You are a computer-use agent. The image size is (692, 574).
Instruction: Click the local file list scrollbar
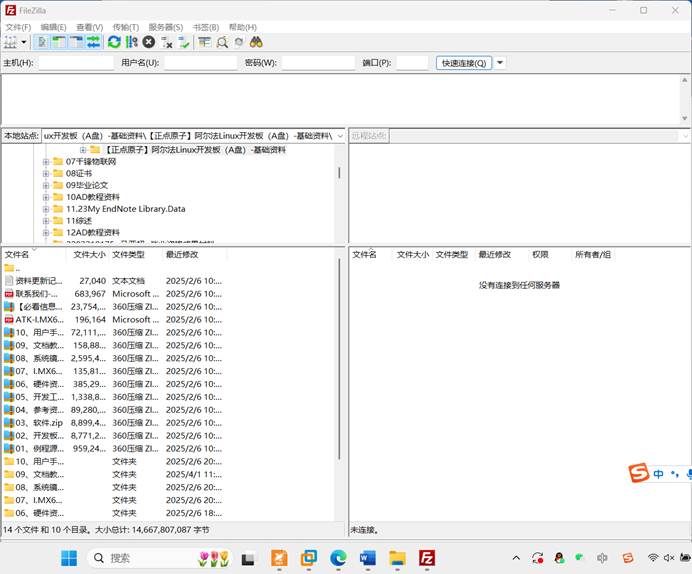point(339,358)
